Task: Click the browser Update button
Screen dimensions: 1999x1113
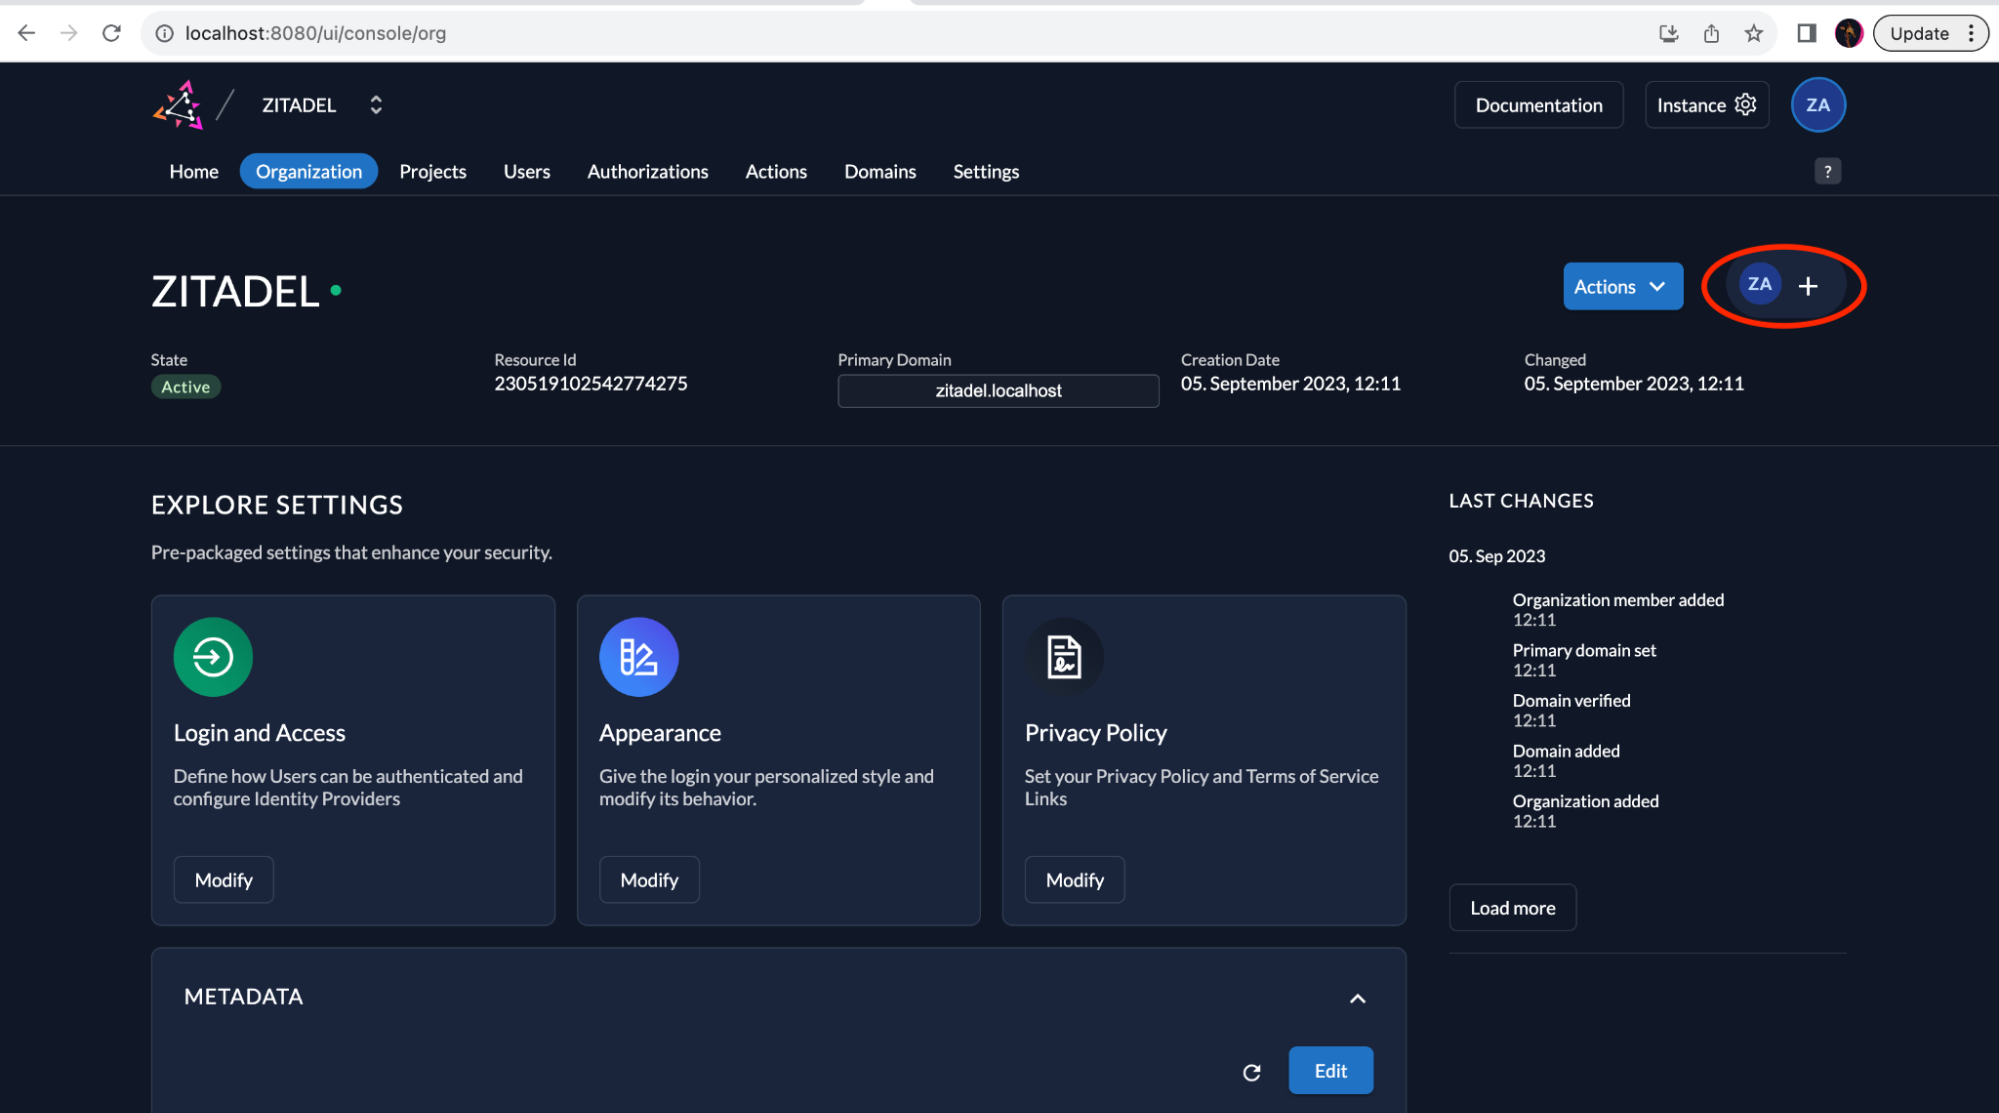Action: pos(1918,32)
